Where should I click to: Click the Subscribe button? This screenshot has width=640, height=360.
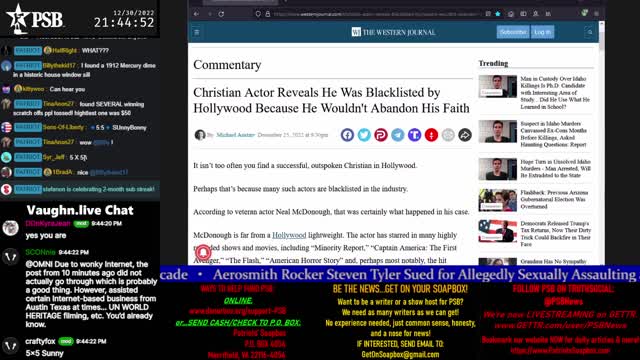[513, 32]
